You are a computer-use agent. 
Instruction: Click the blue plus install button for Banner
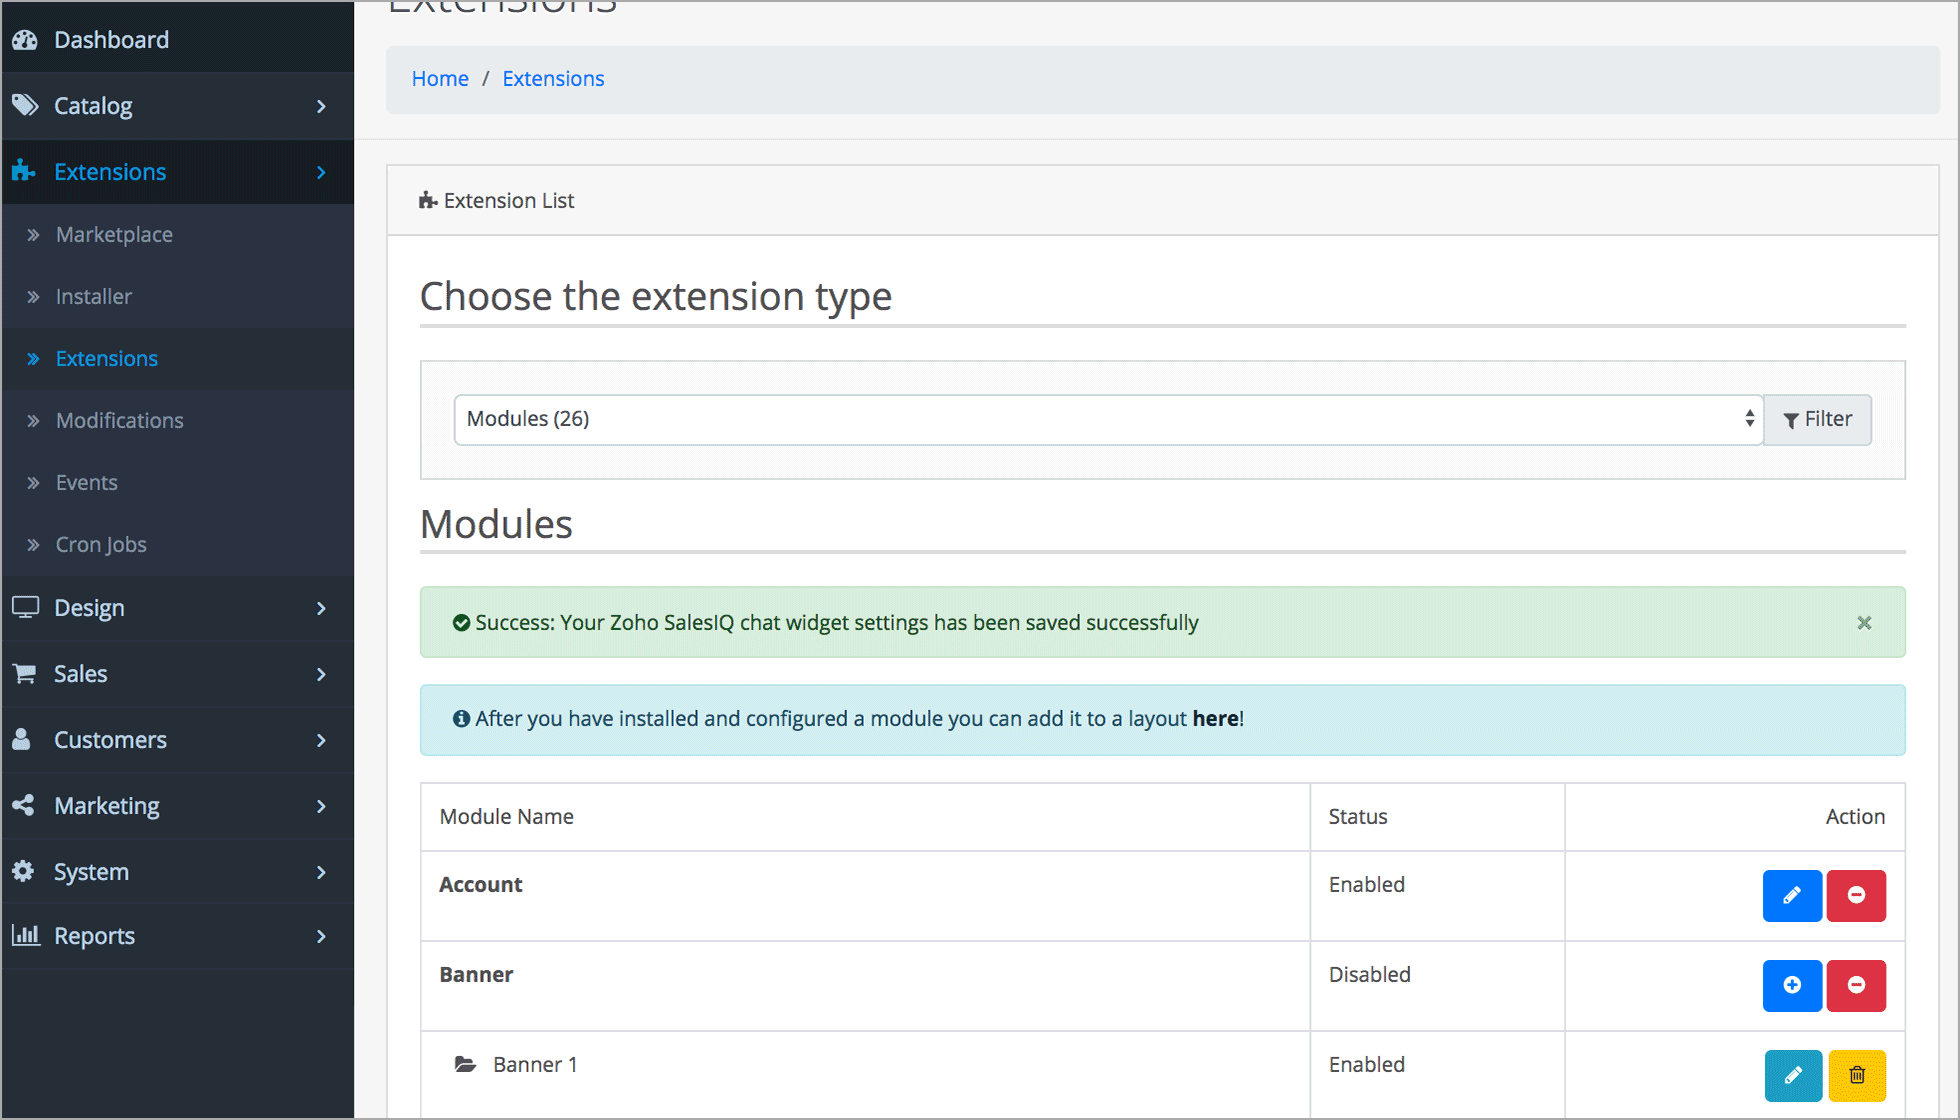pyautogui.click(x=1791, y=985)
